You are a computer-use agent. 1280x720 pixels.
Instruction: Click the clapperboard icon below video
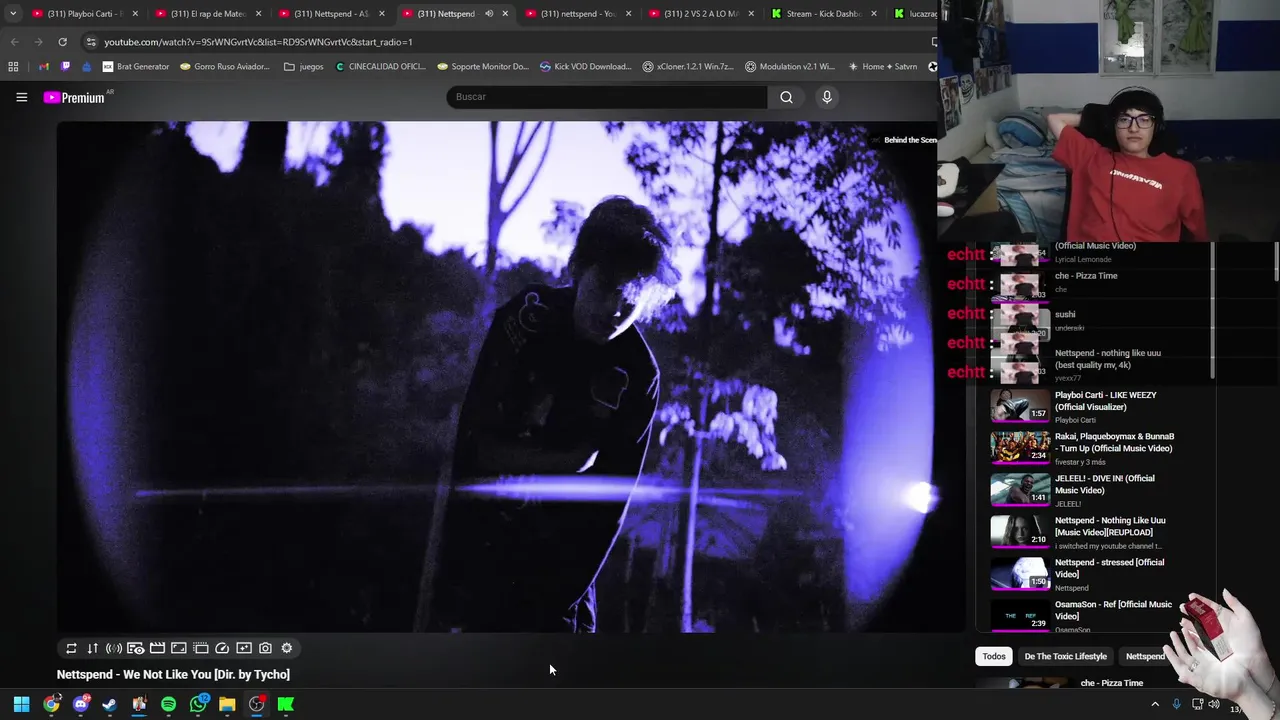tap(157, 648)
